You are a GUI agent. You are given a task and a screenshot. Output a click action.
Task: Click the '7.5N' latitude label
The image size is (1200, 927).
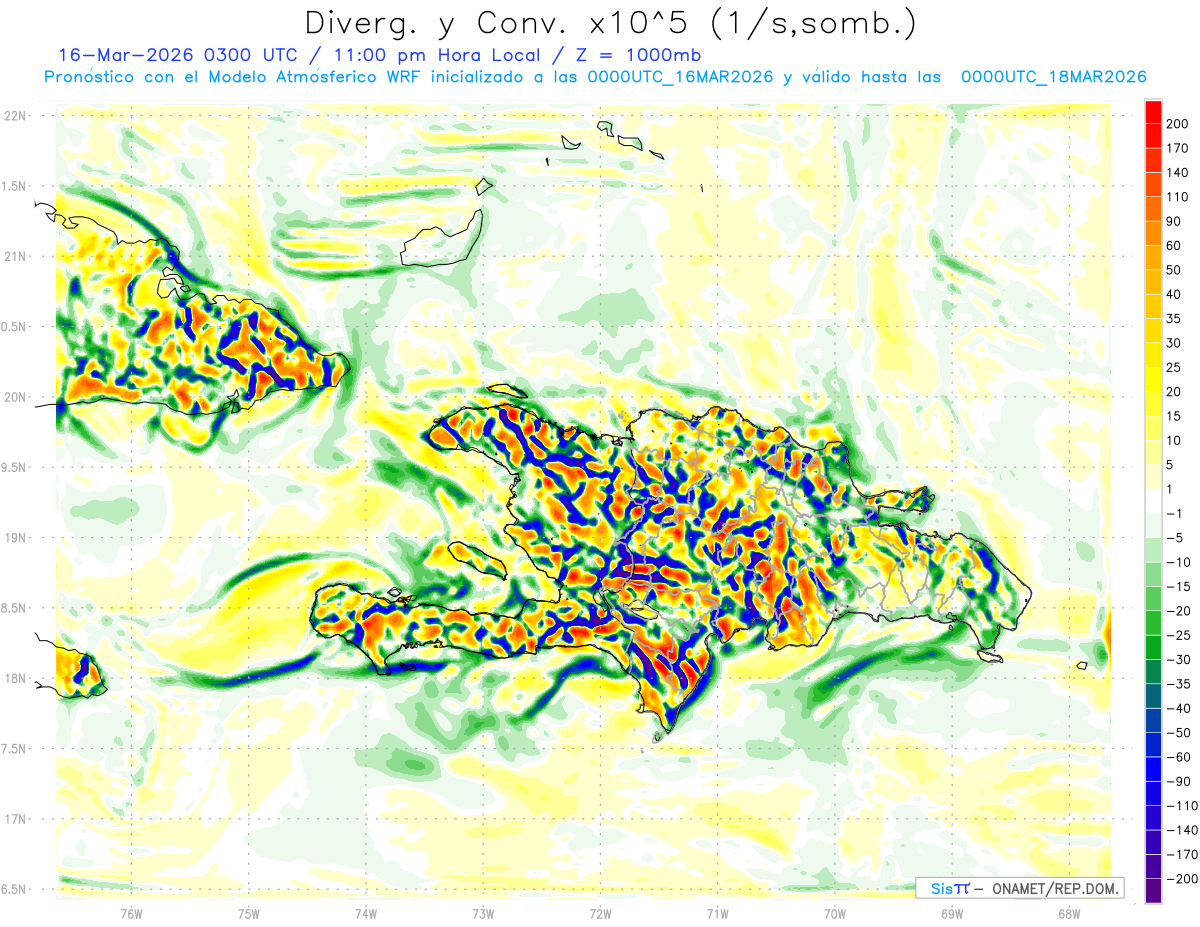(13, 749)
